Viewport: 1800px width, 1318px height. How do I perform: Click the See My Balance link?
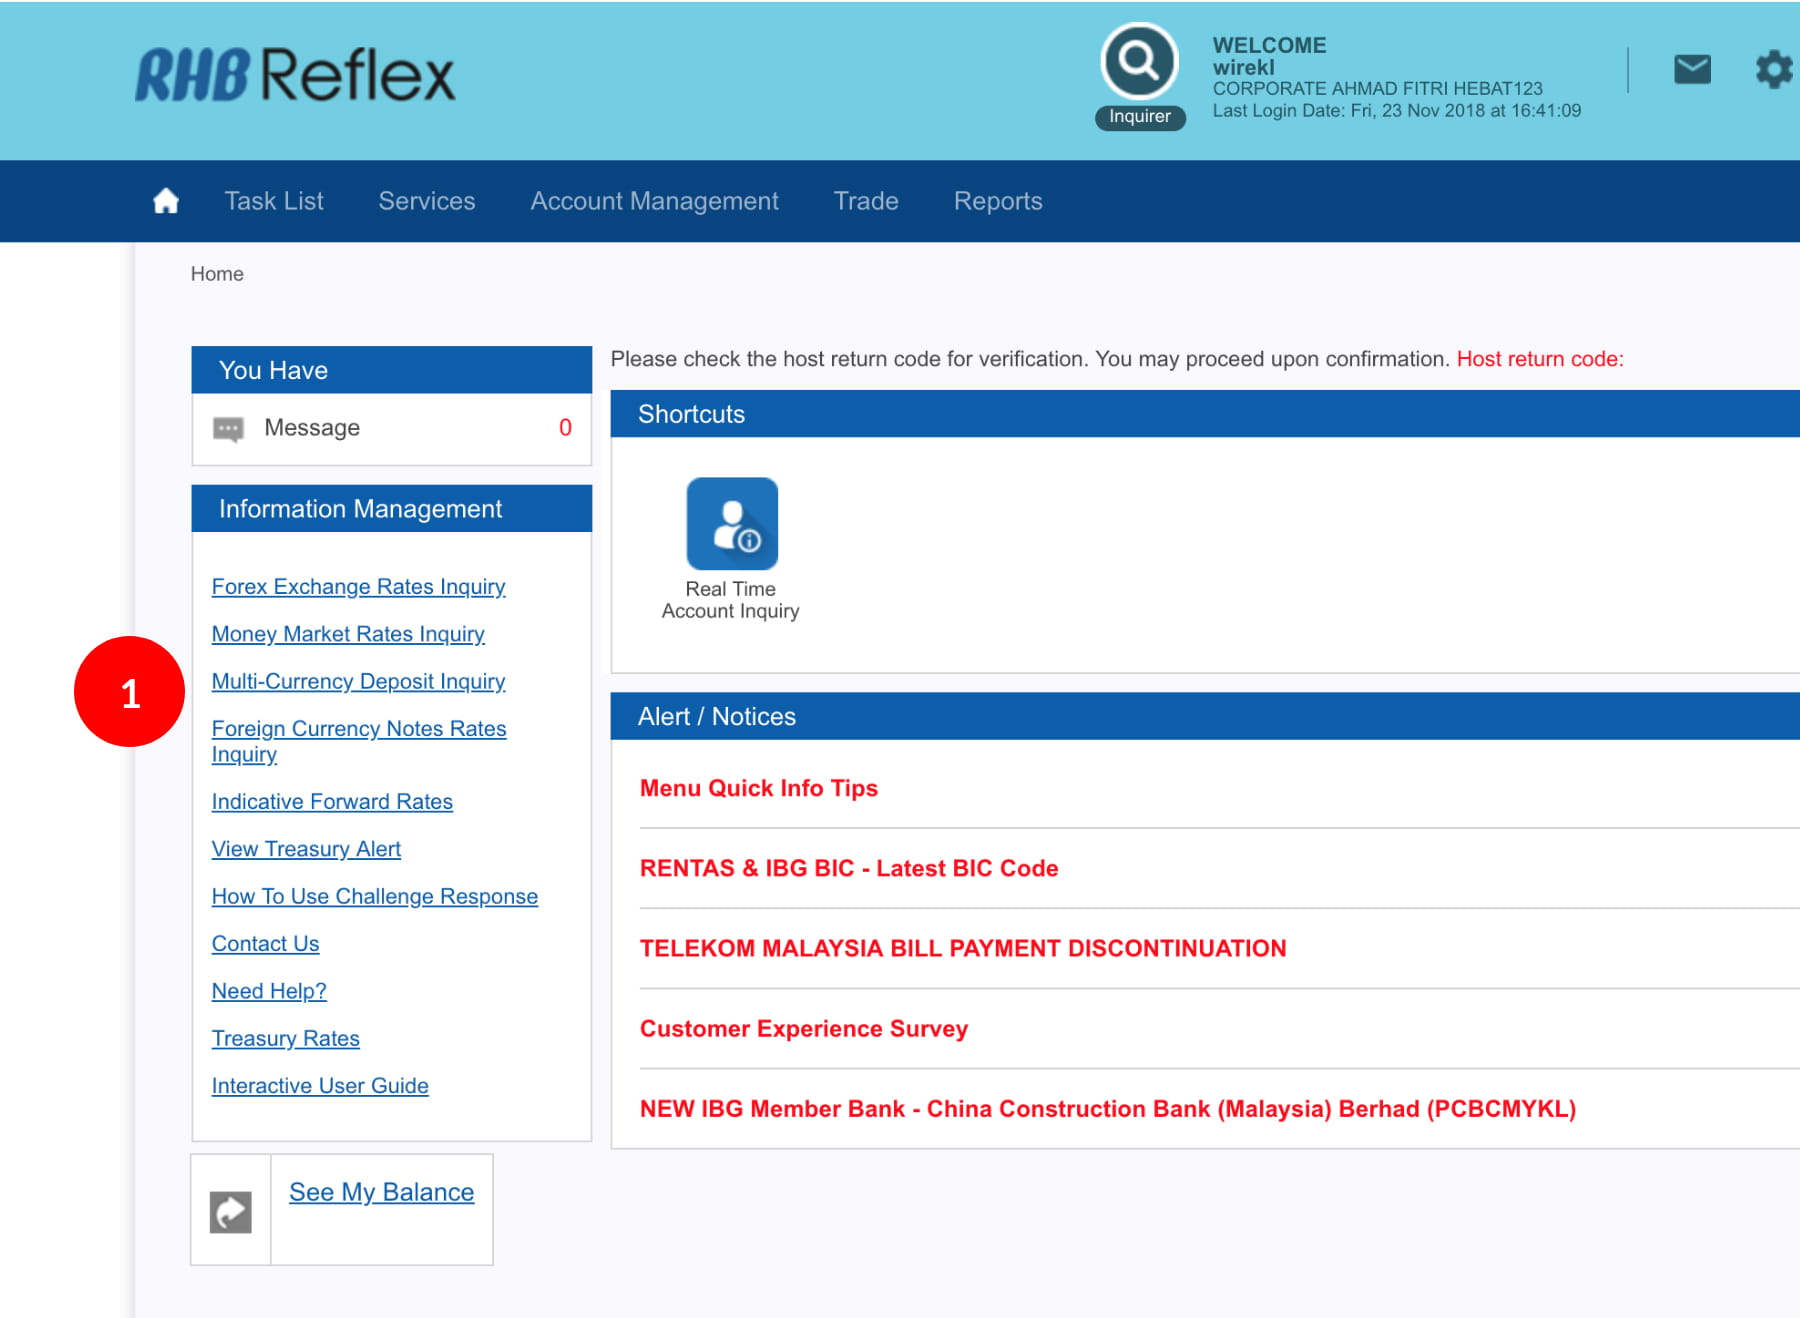click(x=381, y=1192)
